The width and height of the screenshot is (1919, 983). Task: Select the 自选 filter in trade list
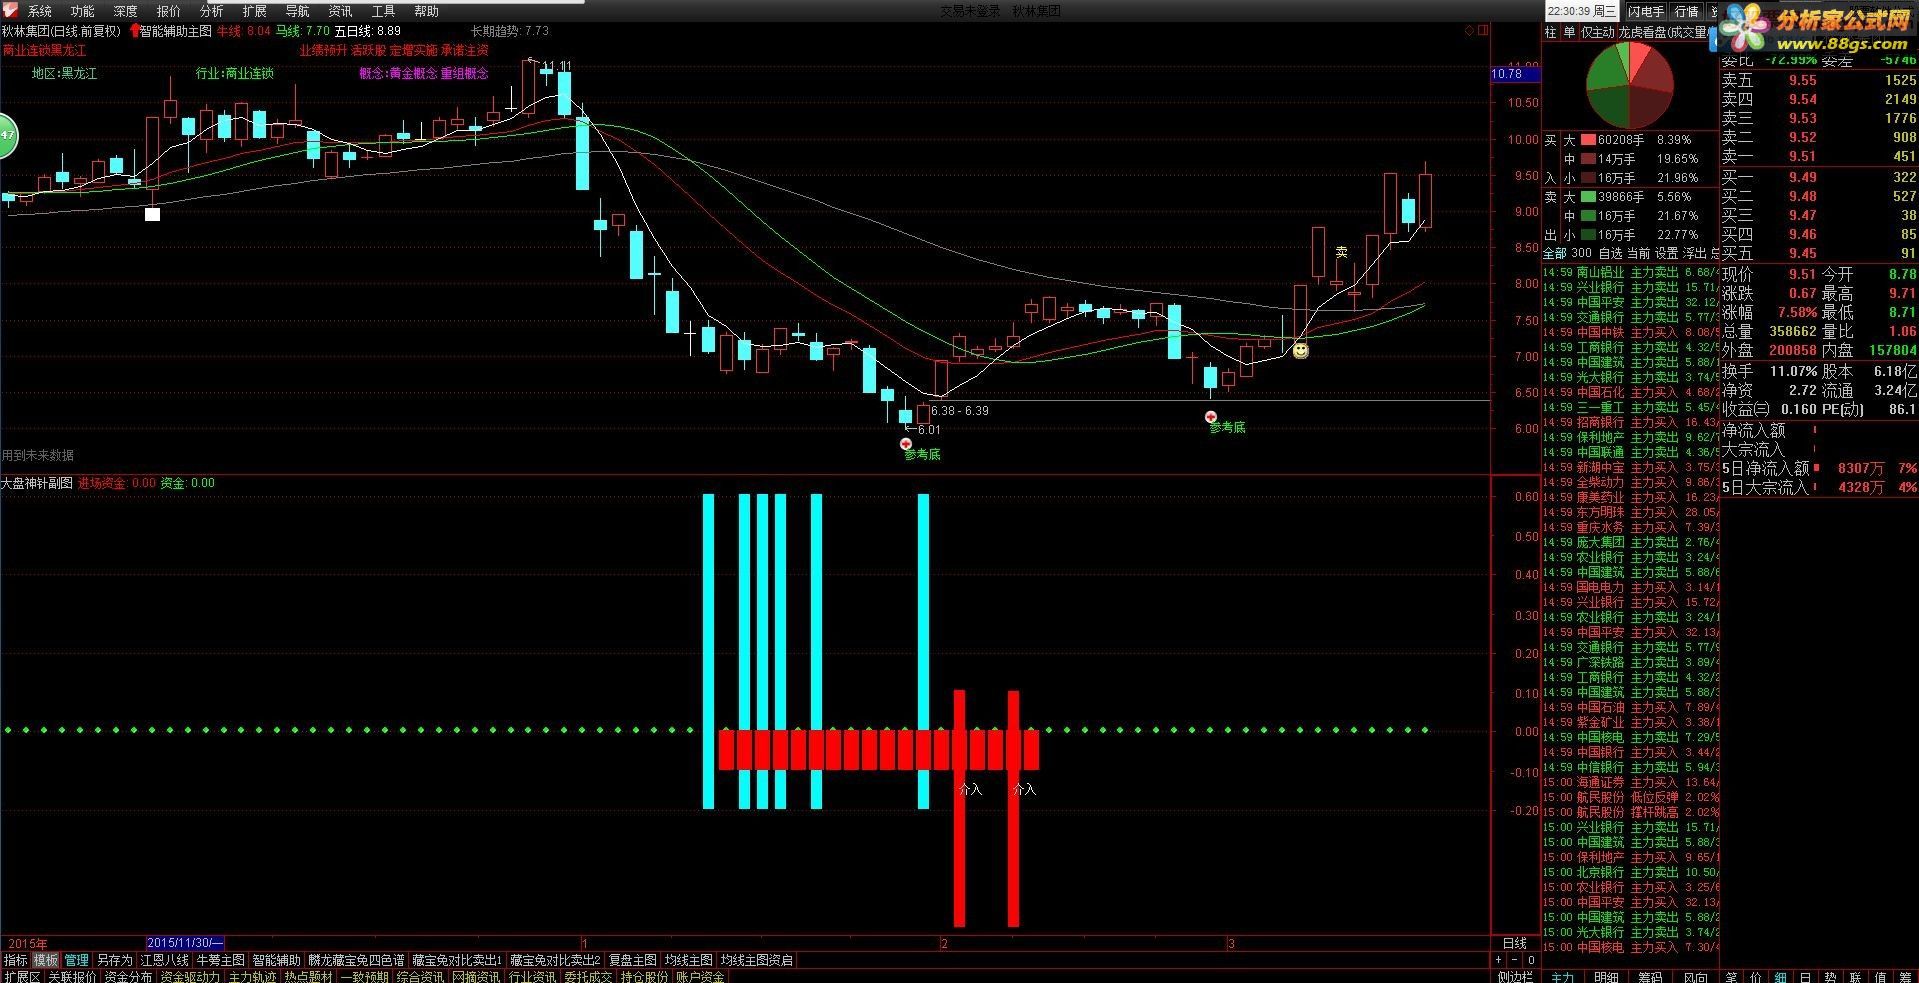coord(1610,253)
